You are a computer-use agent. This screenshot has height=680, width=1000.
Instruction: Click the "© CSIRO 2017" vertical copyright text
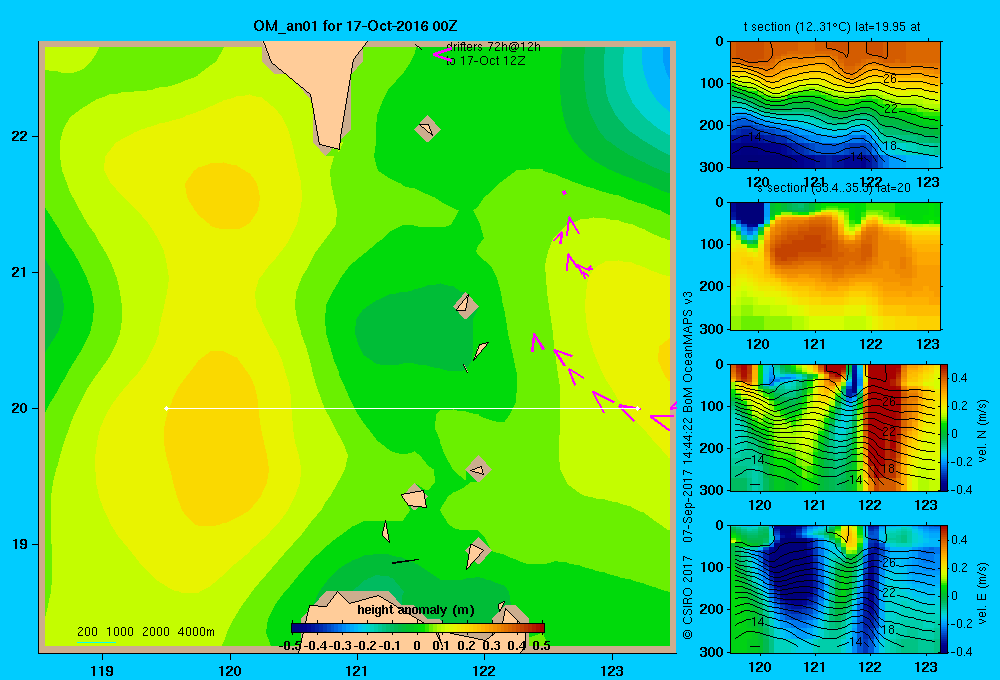point(688,598)
